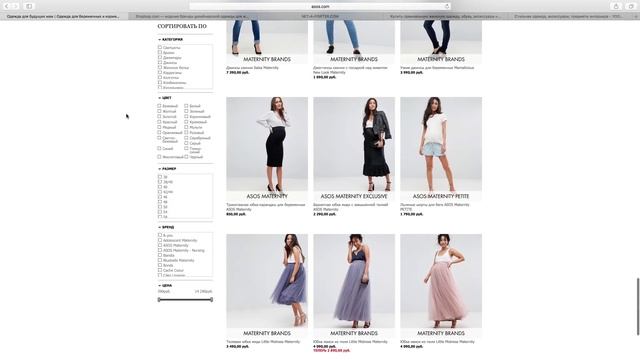
Task: Open the New Look Maternity jeans title link
Action: coord(350,70)
